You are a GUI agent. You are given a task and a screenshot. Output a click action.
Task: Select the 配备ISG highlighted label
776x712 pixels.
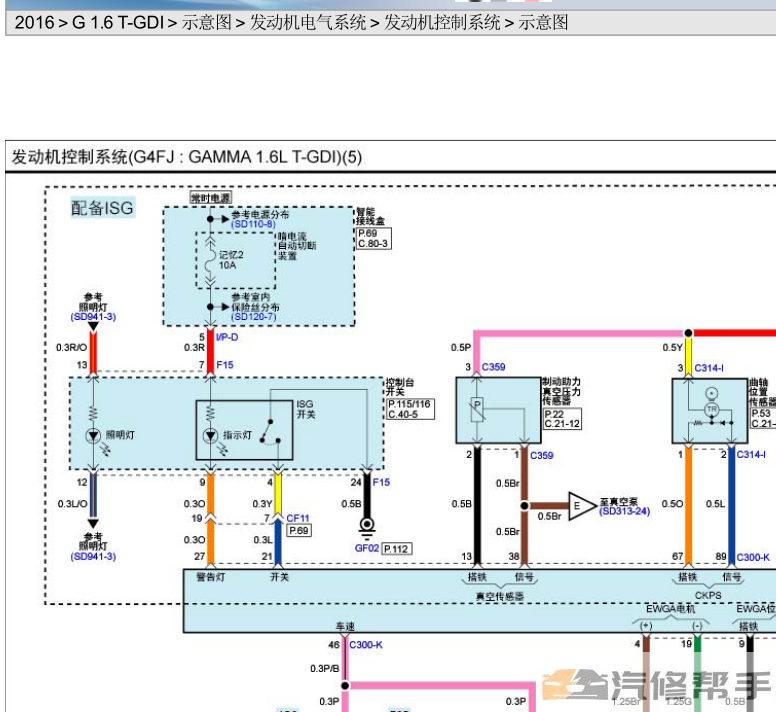(x=102, y=208)
